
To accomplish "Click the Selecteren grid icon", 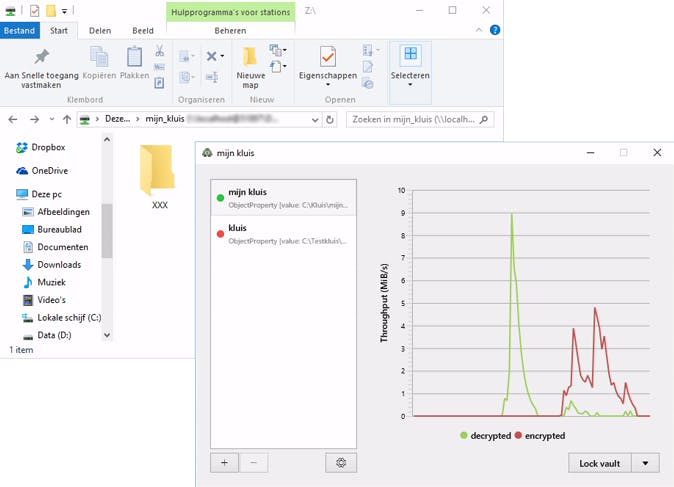I will coord(411,54).
